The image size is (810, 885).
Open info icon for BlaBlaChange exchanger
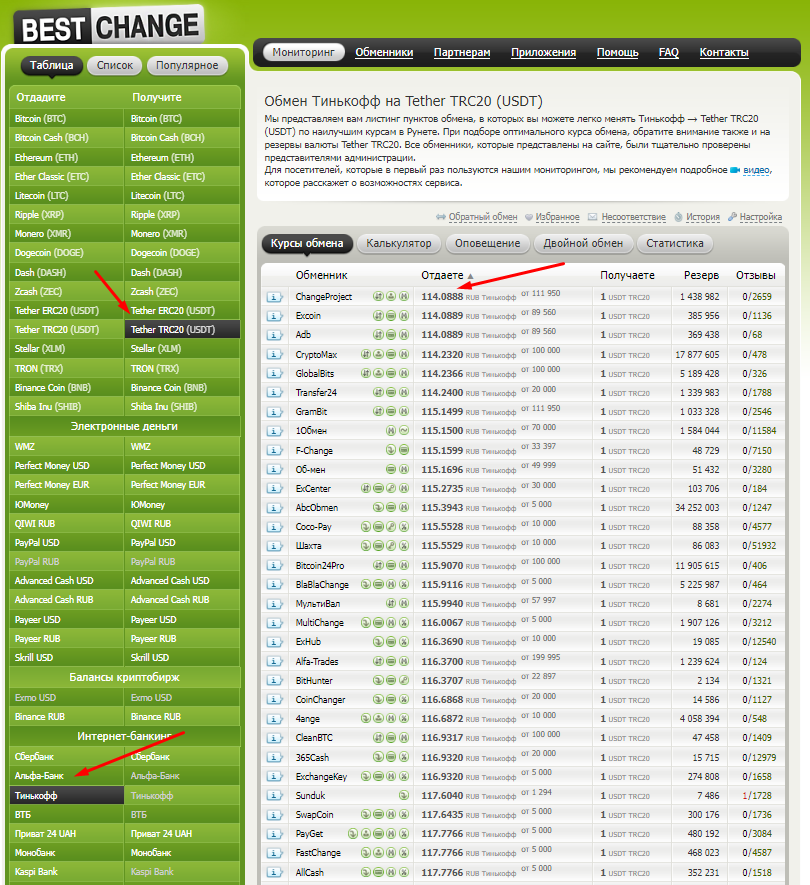(x=274, y=585)
